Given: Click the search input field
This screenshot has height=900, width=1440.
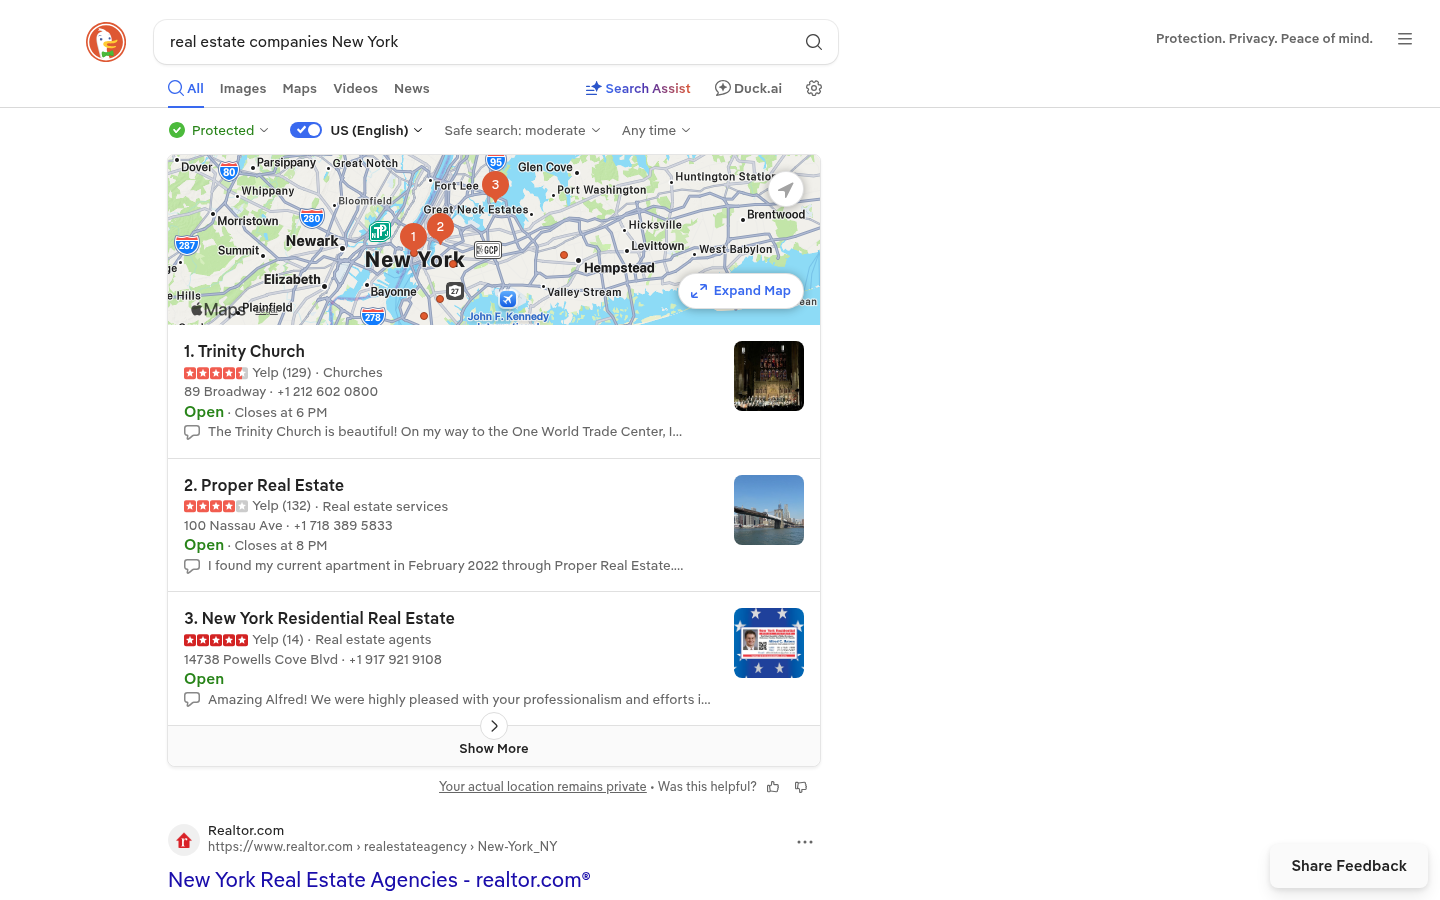Looking at the screenshot, I should [480, 42].
